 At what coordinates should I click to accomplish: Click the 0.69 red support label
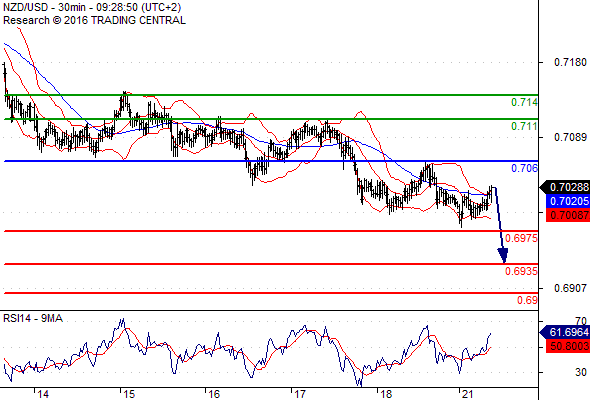tap(527, 300)
